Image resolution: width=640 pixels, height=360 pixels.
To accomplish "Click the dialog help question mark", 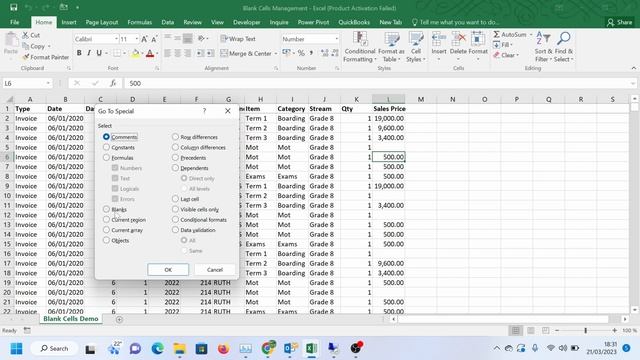I will coord(204,111).
